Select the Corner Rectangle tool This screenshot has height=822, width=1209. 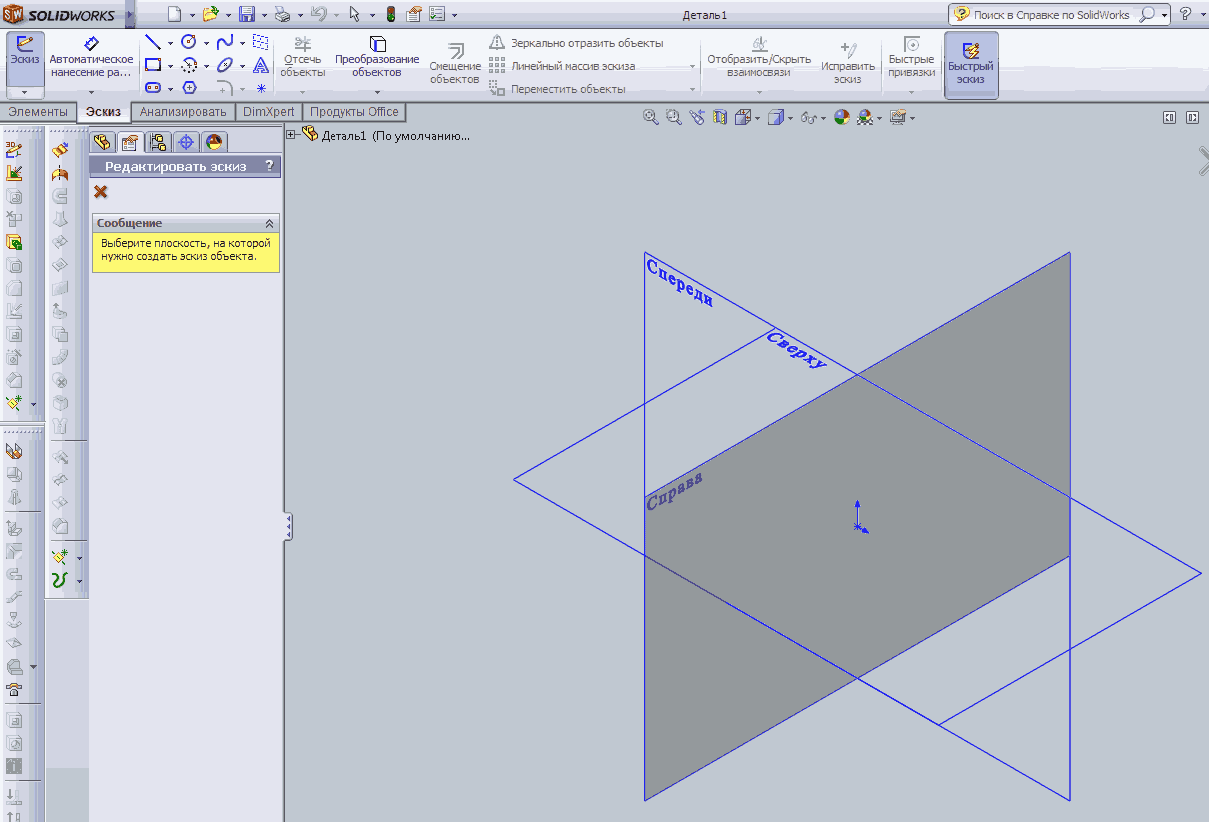tap(152, 65)
